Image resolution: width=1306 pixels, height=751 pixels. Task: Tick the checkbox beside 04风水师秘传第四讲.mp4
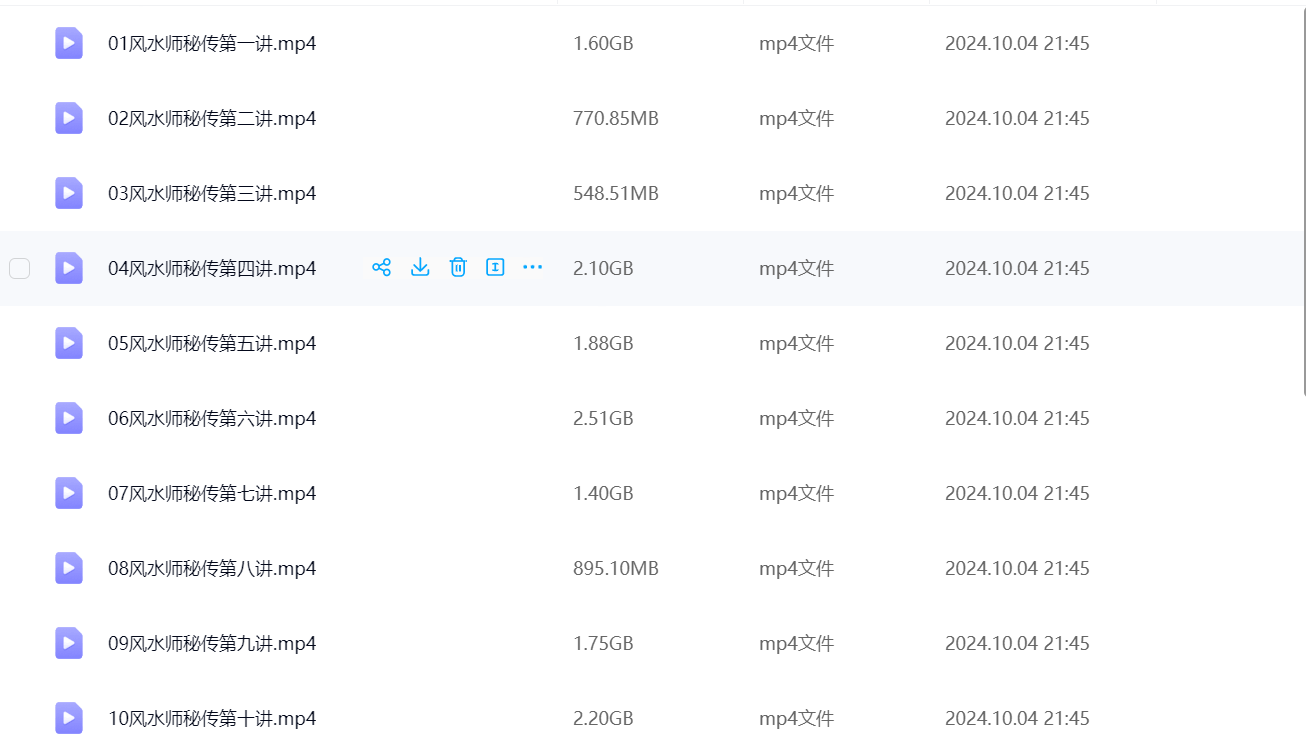20,268
